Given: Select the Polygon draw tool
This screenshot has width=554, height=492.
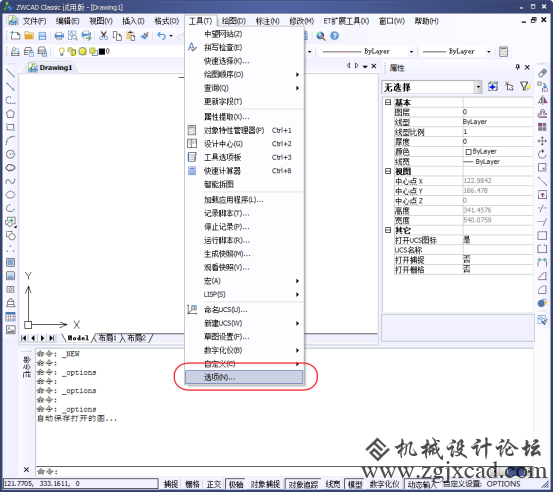Looking at the screenshot, I should tap(11, 114).
